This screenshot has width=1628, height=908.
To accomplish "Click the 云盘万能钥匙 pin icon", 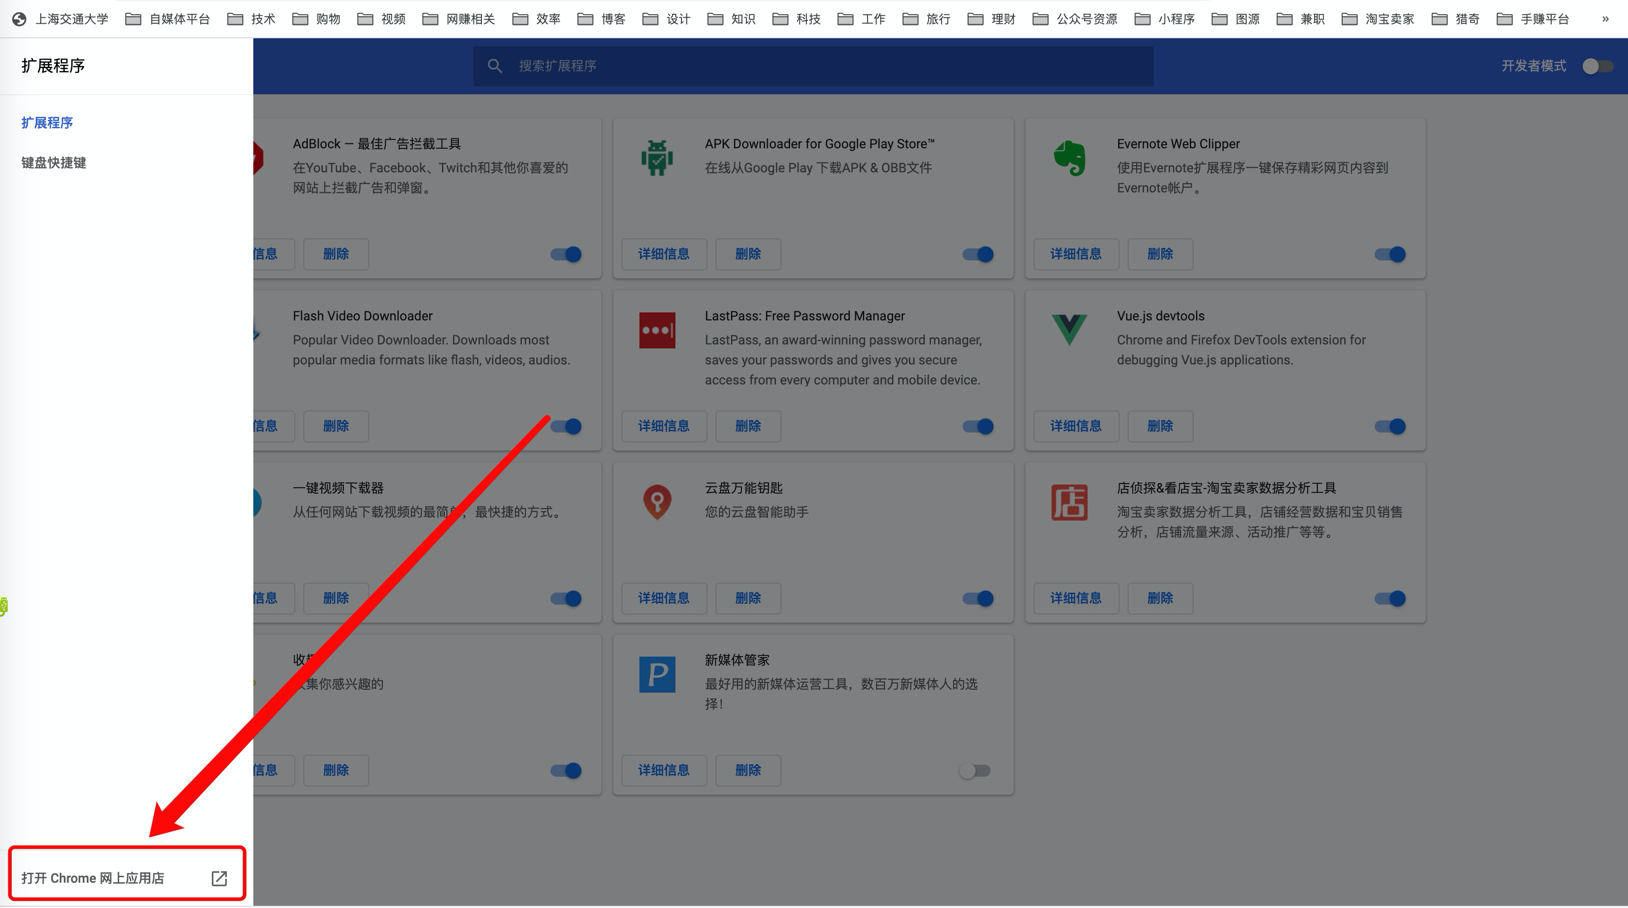I will point(657,502).
